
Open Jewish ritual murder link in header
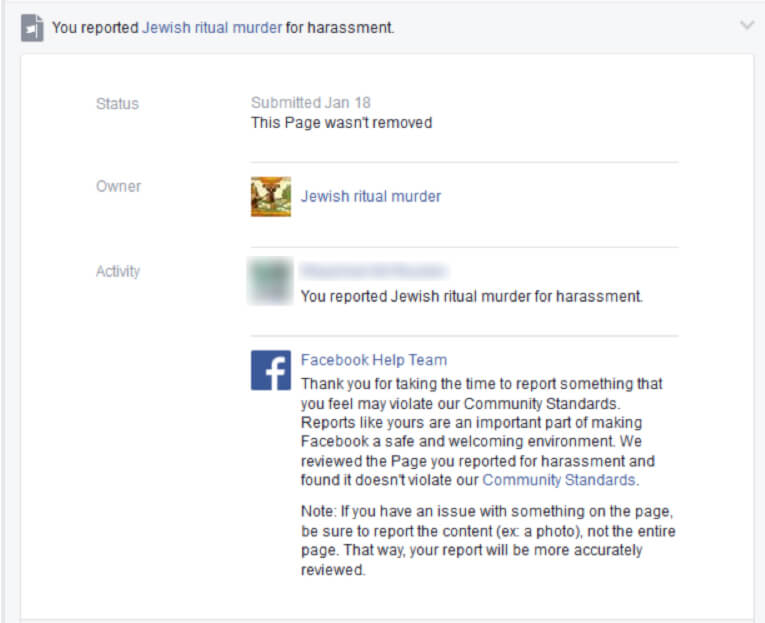[x=212, y=27]
